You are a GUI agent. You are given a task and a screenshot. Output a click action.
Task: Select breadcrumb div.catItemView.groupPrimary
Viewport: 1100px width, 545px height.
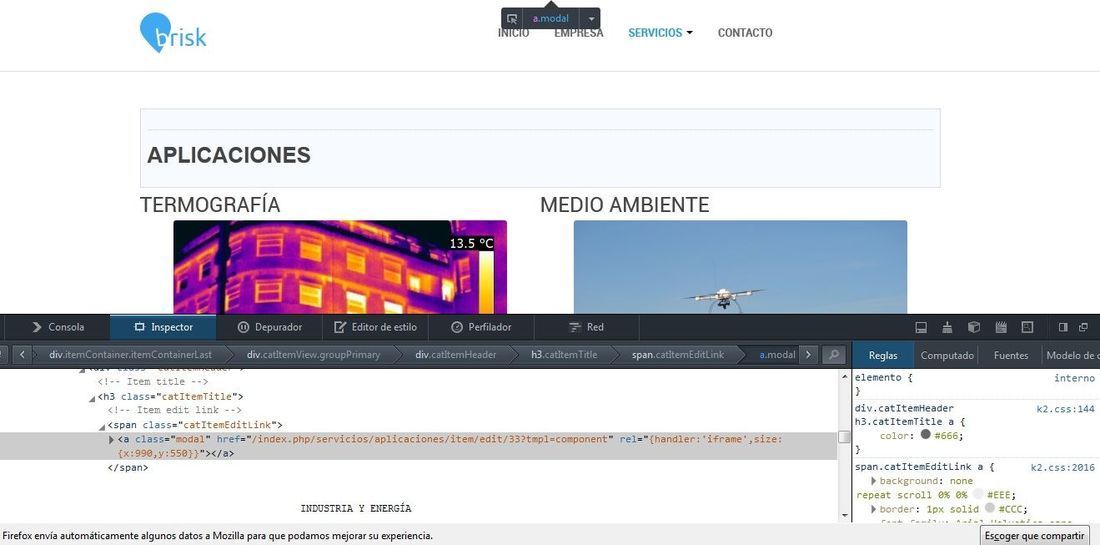click(313, 355)
